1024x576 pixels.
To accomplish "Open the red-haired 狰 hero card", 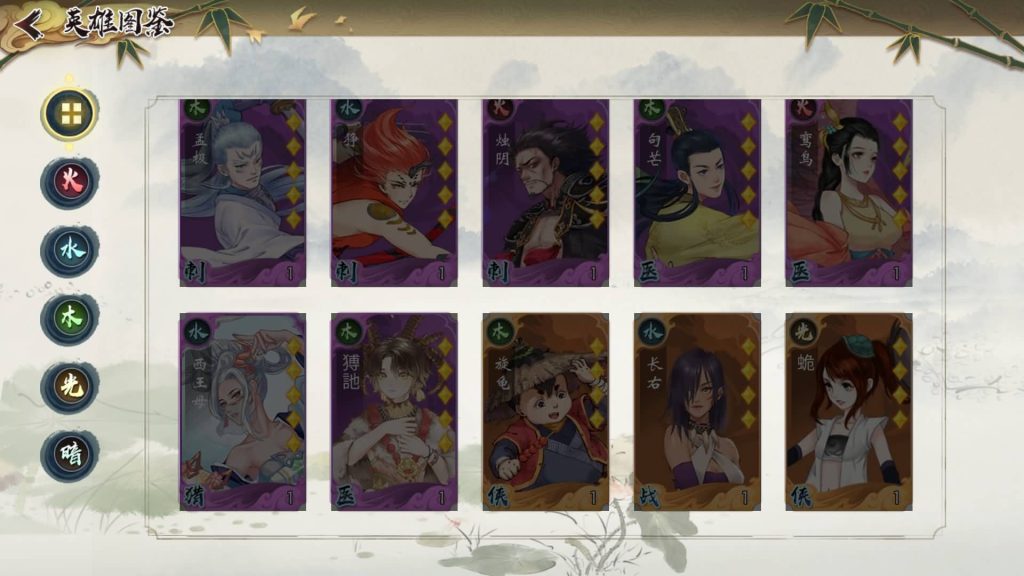I will click(394, 193).
